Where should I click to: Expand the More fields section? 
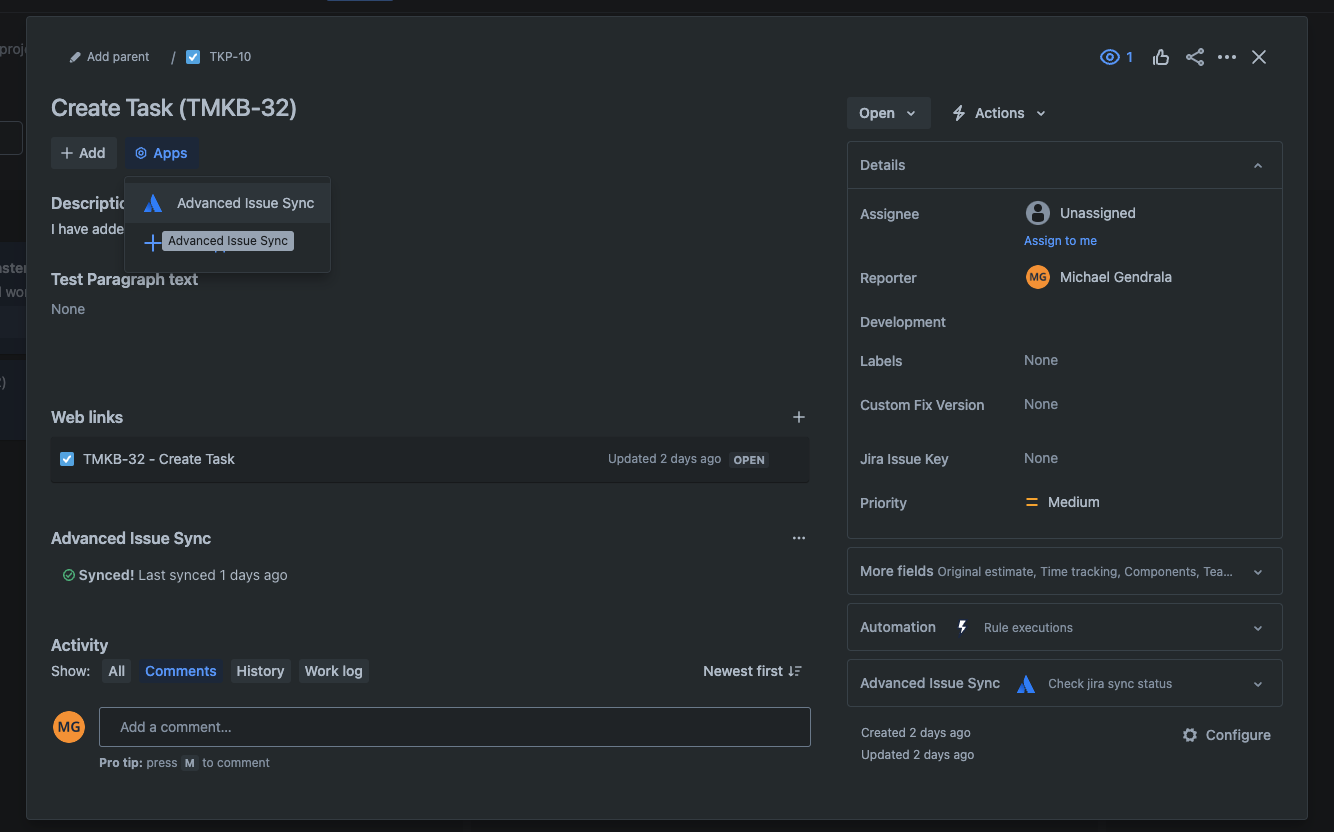click(1258, 572)
